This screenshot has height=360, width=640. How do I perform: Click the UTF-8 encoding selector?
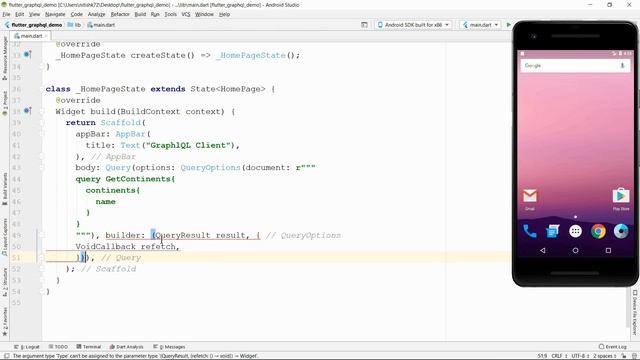580,356
